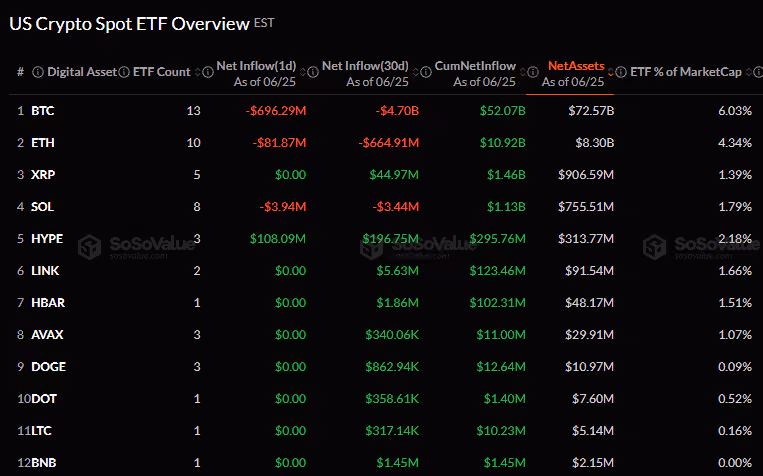The width and height of the screenshot is (763, 476).
Task: Select the Net Inflow(1d) column header
Action: (256, 66)
